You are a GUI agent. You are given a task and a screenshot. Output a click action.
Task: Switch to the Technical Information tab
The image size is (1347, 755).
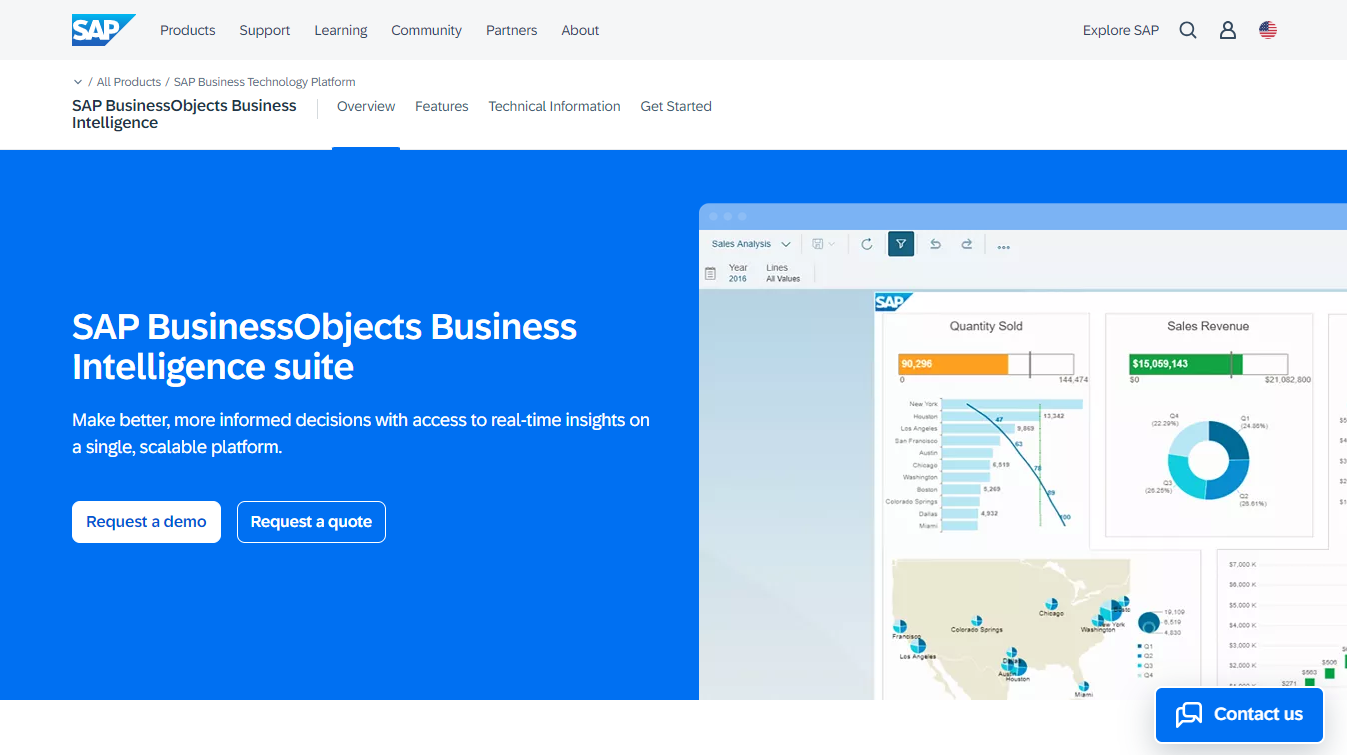tap(554, 106)
